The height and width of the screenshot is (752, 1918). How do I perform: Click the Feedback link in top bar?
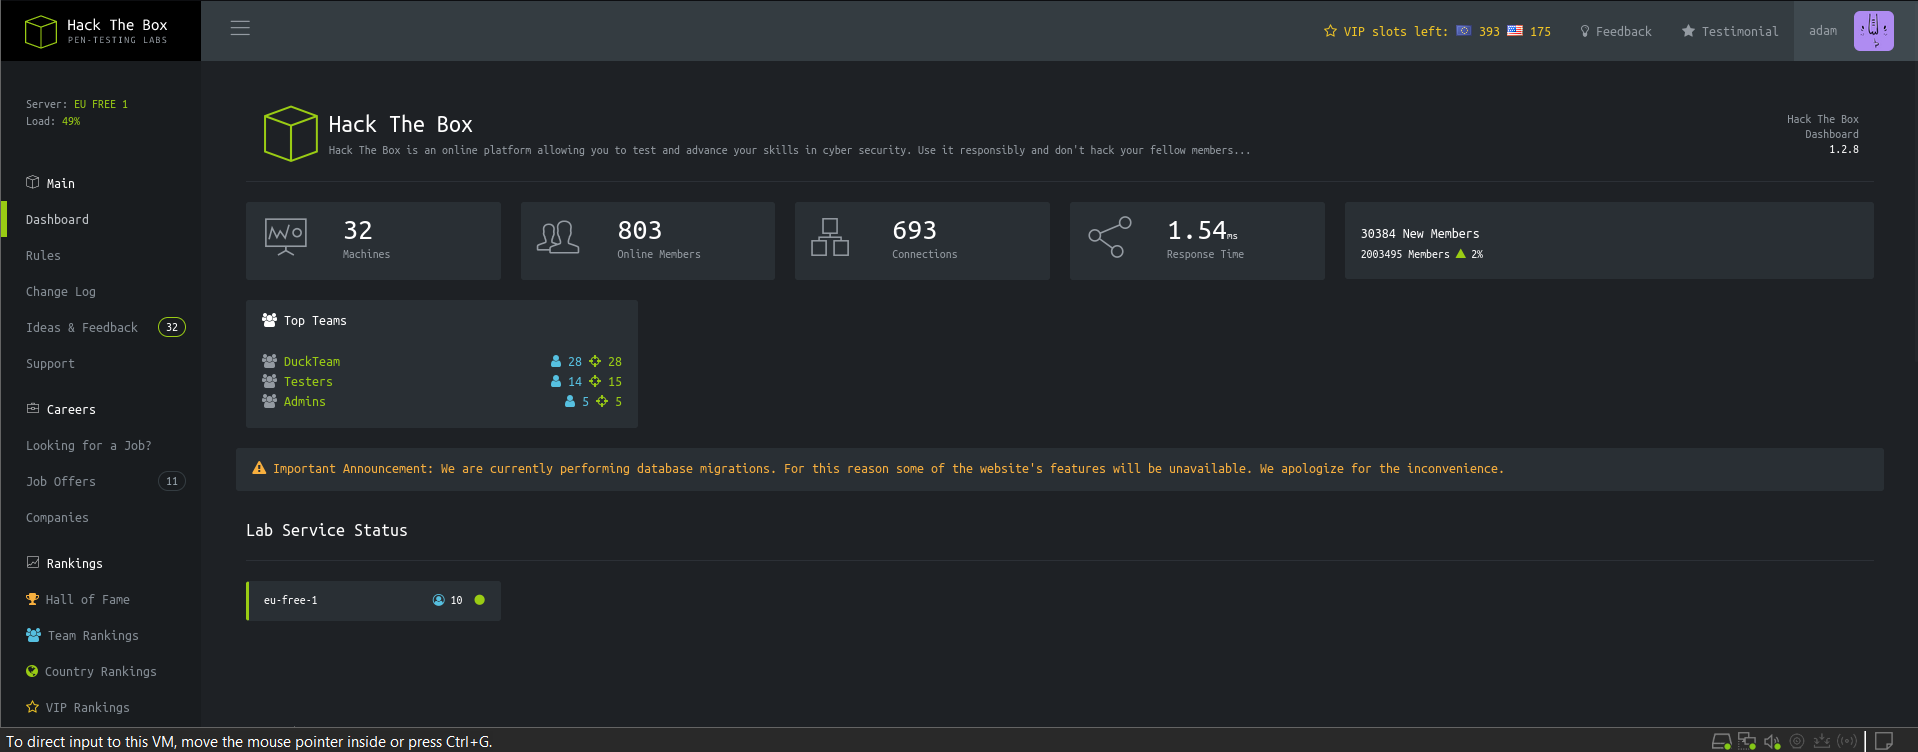coord(1623,31)
